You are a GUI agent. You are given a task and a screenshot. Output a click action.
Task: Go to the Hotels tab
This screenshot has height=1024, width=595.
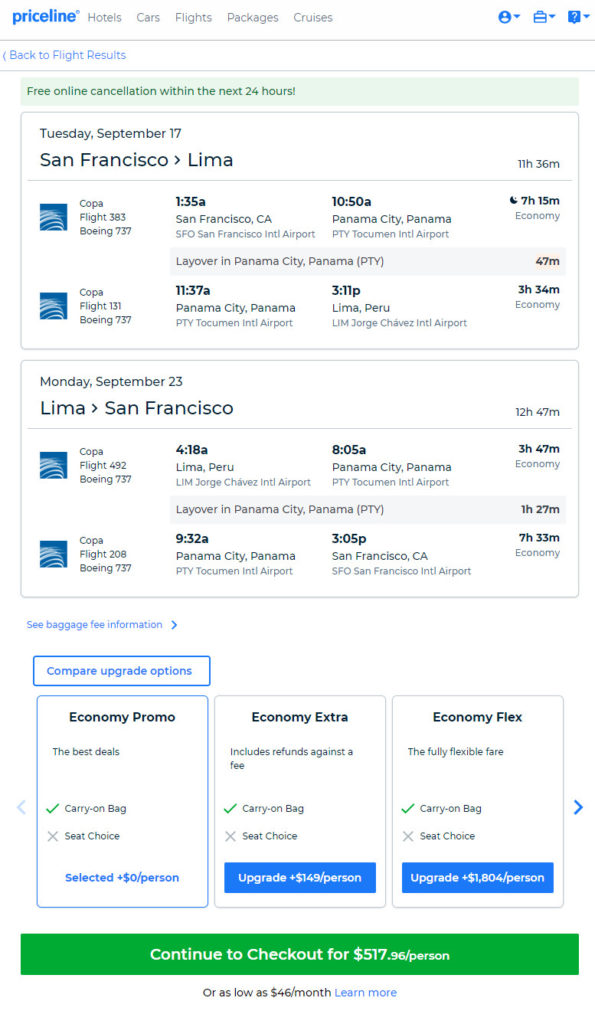[x=105, y=18]
